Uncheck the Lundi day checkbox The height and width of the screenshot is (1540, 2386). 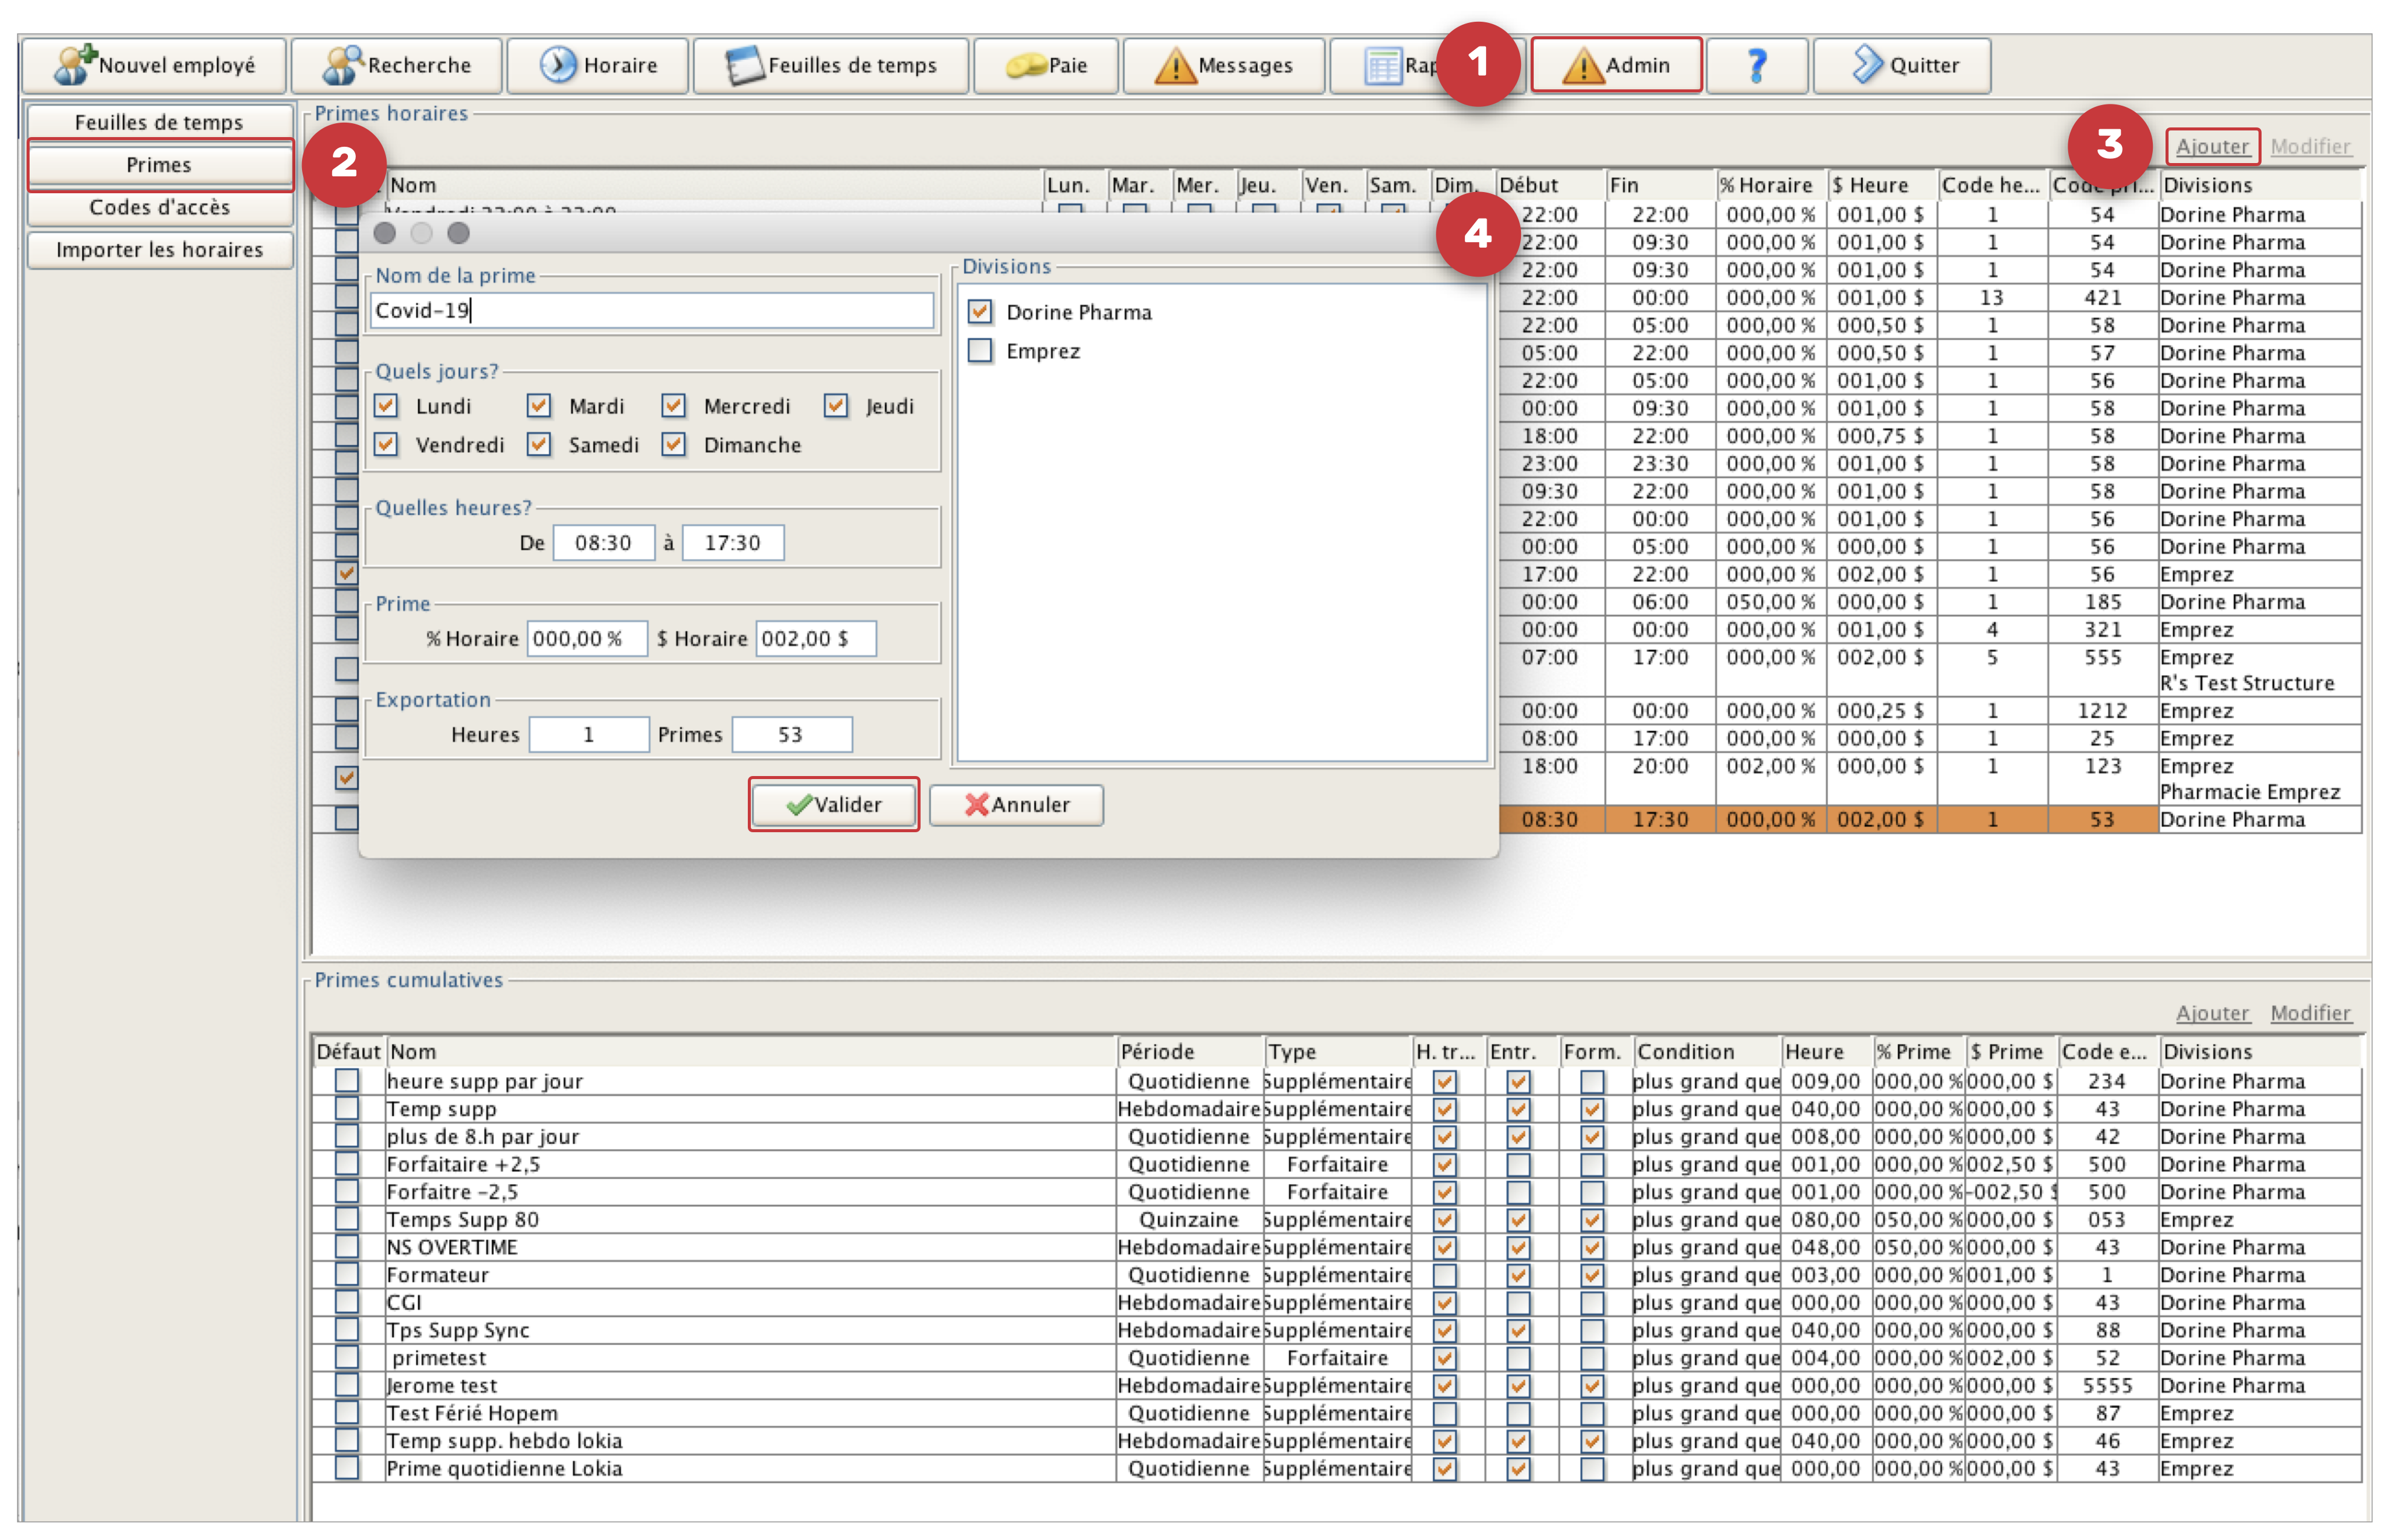386,406
